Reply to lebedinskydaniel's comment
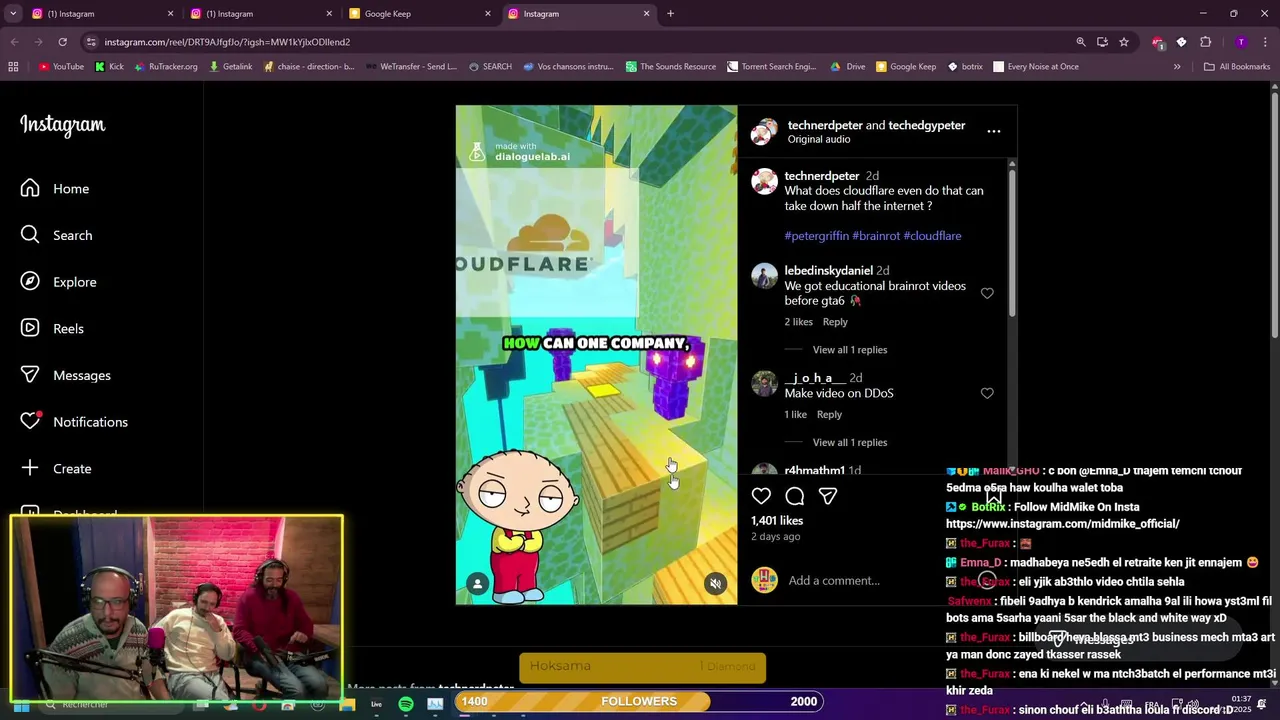This screenshot has width=1280, height=720. [835, 322]
